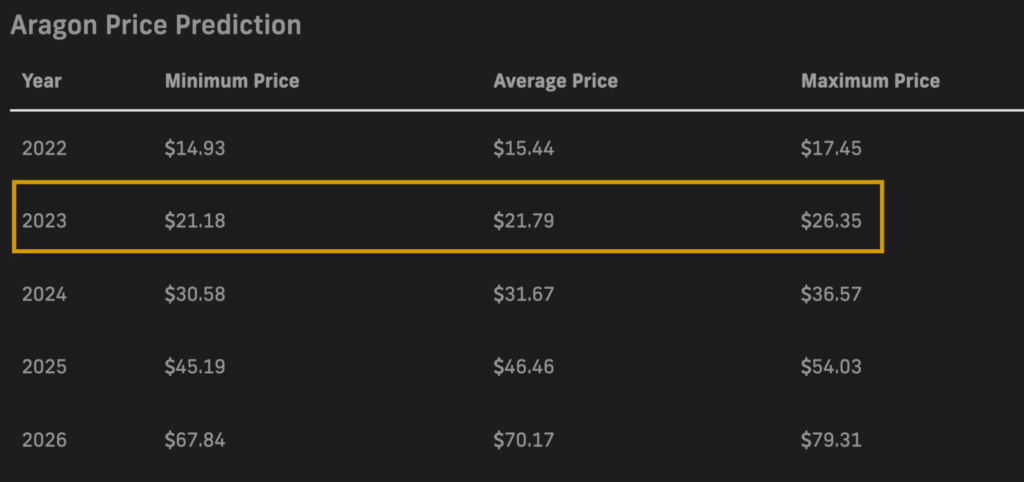
Task: Click the $36.57 maximum price cell
Action: coord(831,295)
